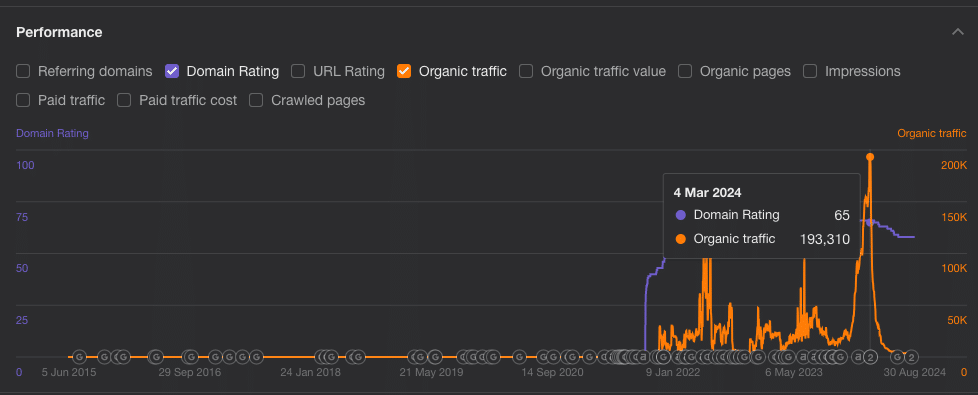978x395 pixels.
Task: Click the final '2' marker at the timeline end
Action: 911,358
